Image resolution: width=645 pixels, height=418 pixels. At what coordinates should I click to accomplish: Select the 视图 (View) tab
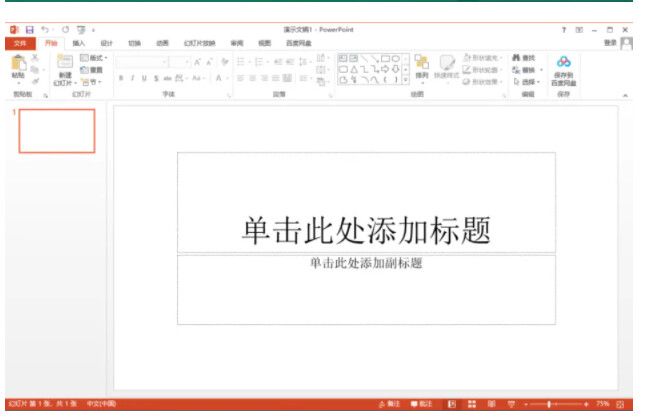tap(264, 43)
